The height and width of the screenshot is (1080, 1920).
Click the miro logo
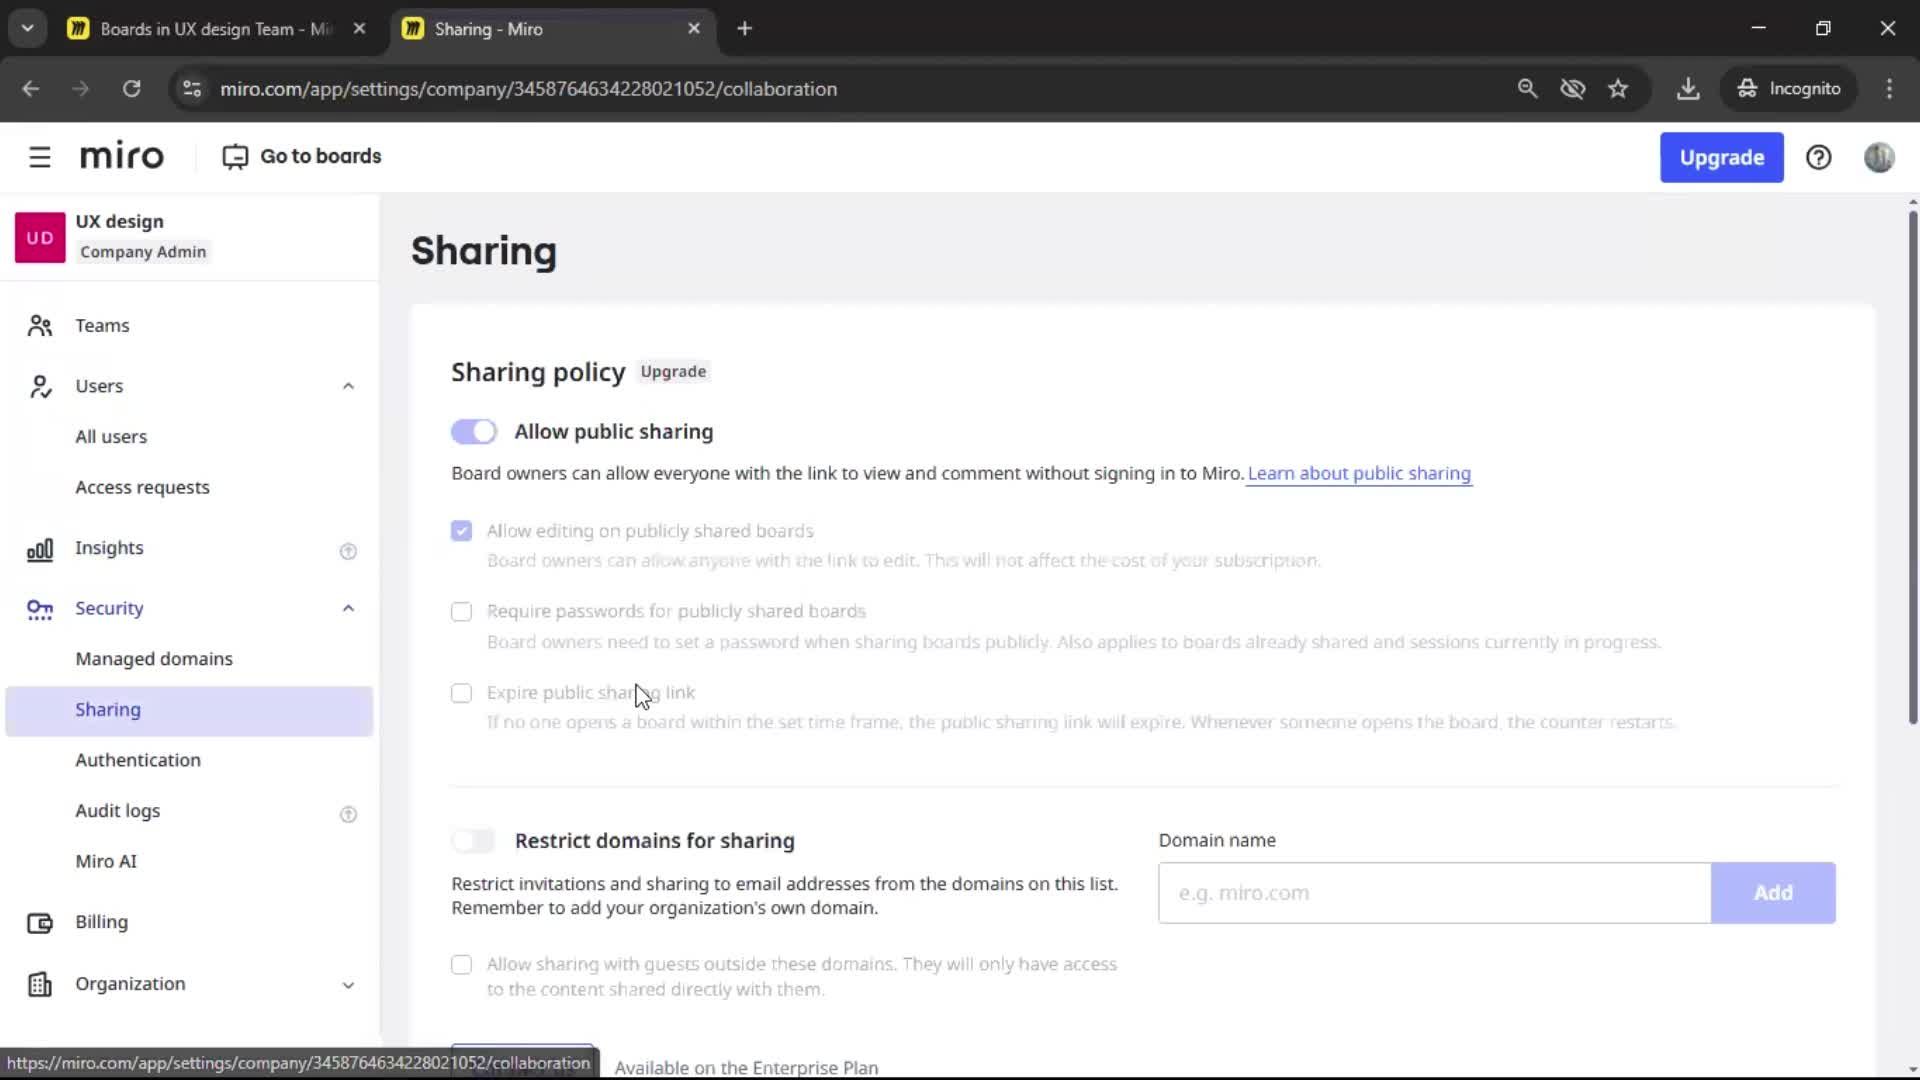(121, 157)
